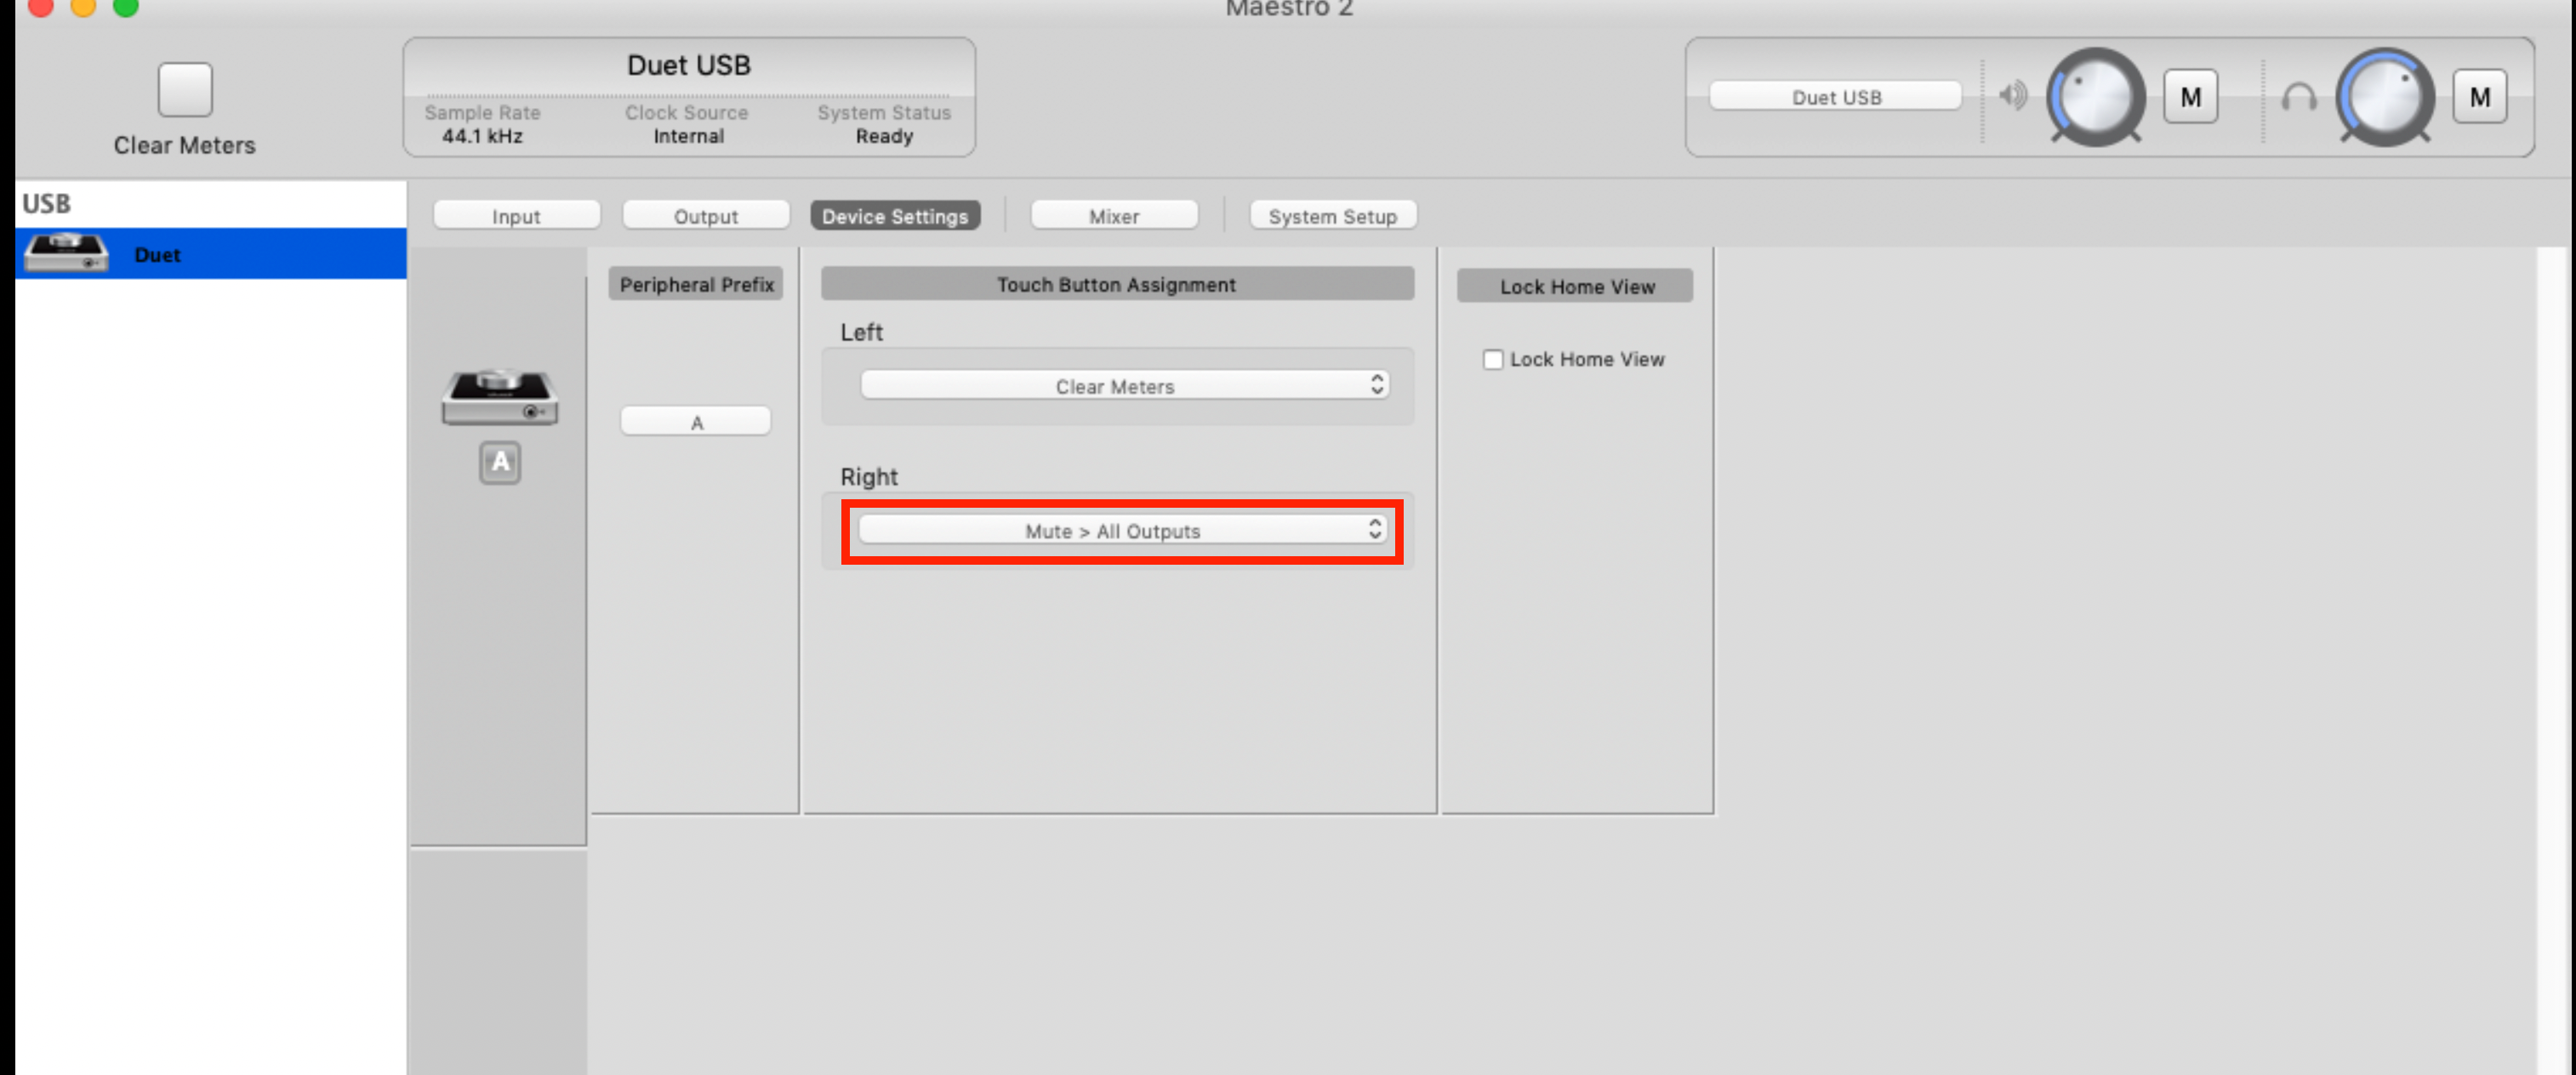The height and width of the screenshot is (1075, 2576).
Task: Switch to the Output tab
Action: coord(705,216)
